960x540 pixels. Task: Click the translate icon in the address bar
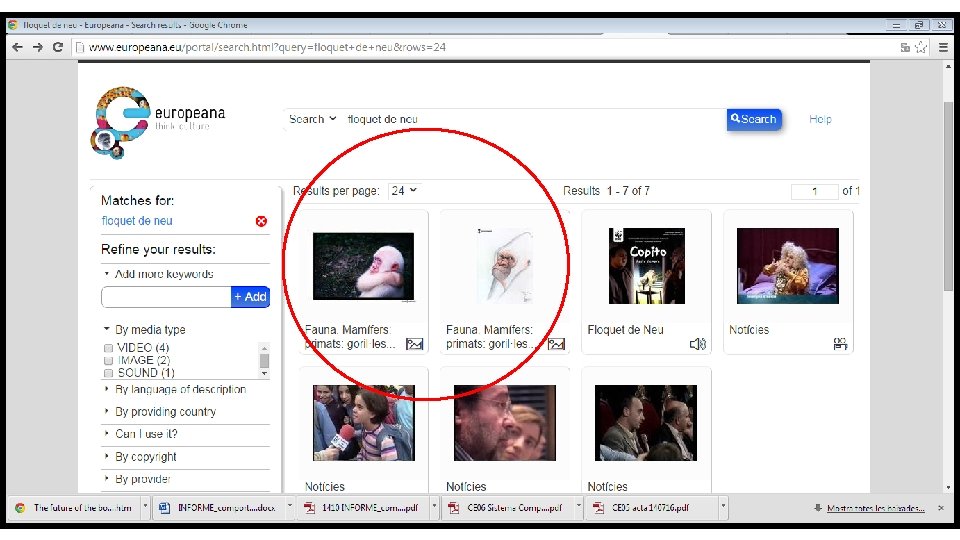[x=905, y=47]
